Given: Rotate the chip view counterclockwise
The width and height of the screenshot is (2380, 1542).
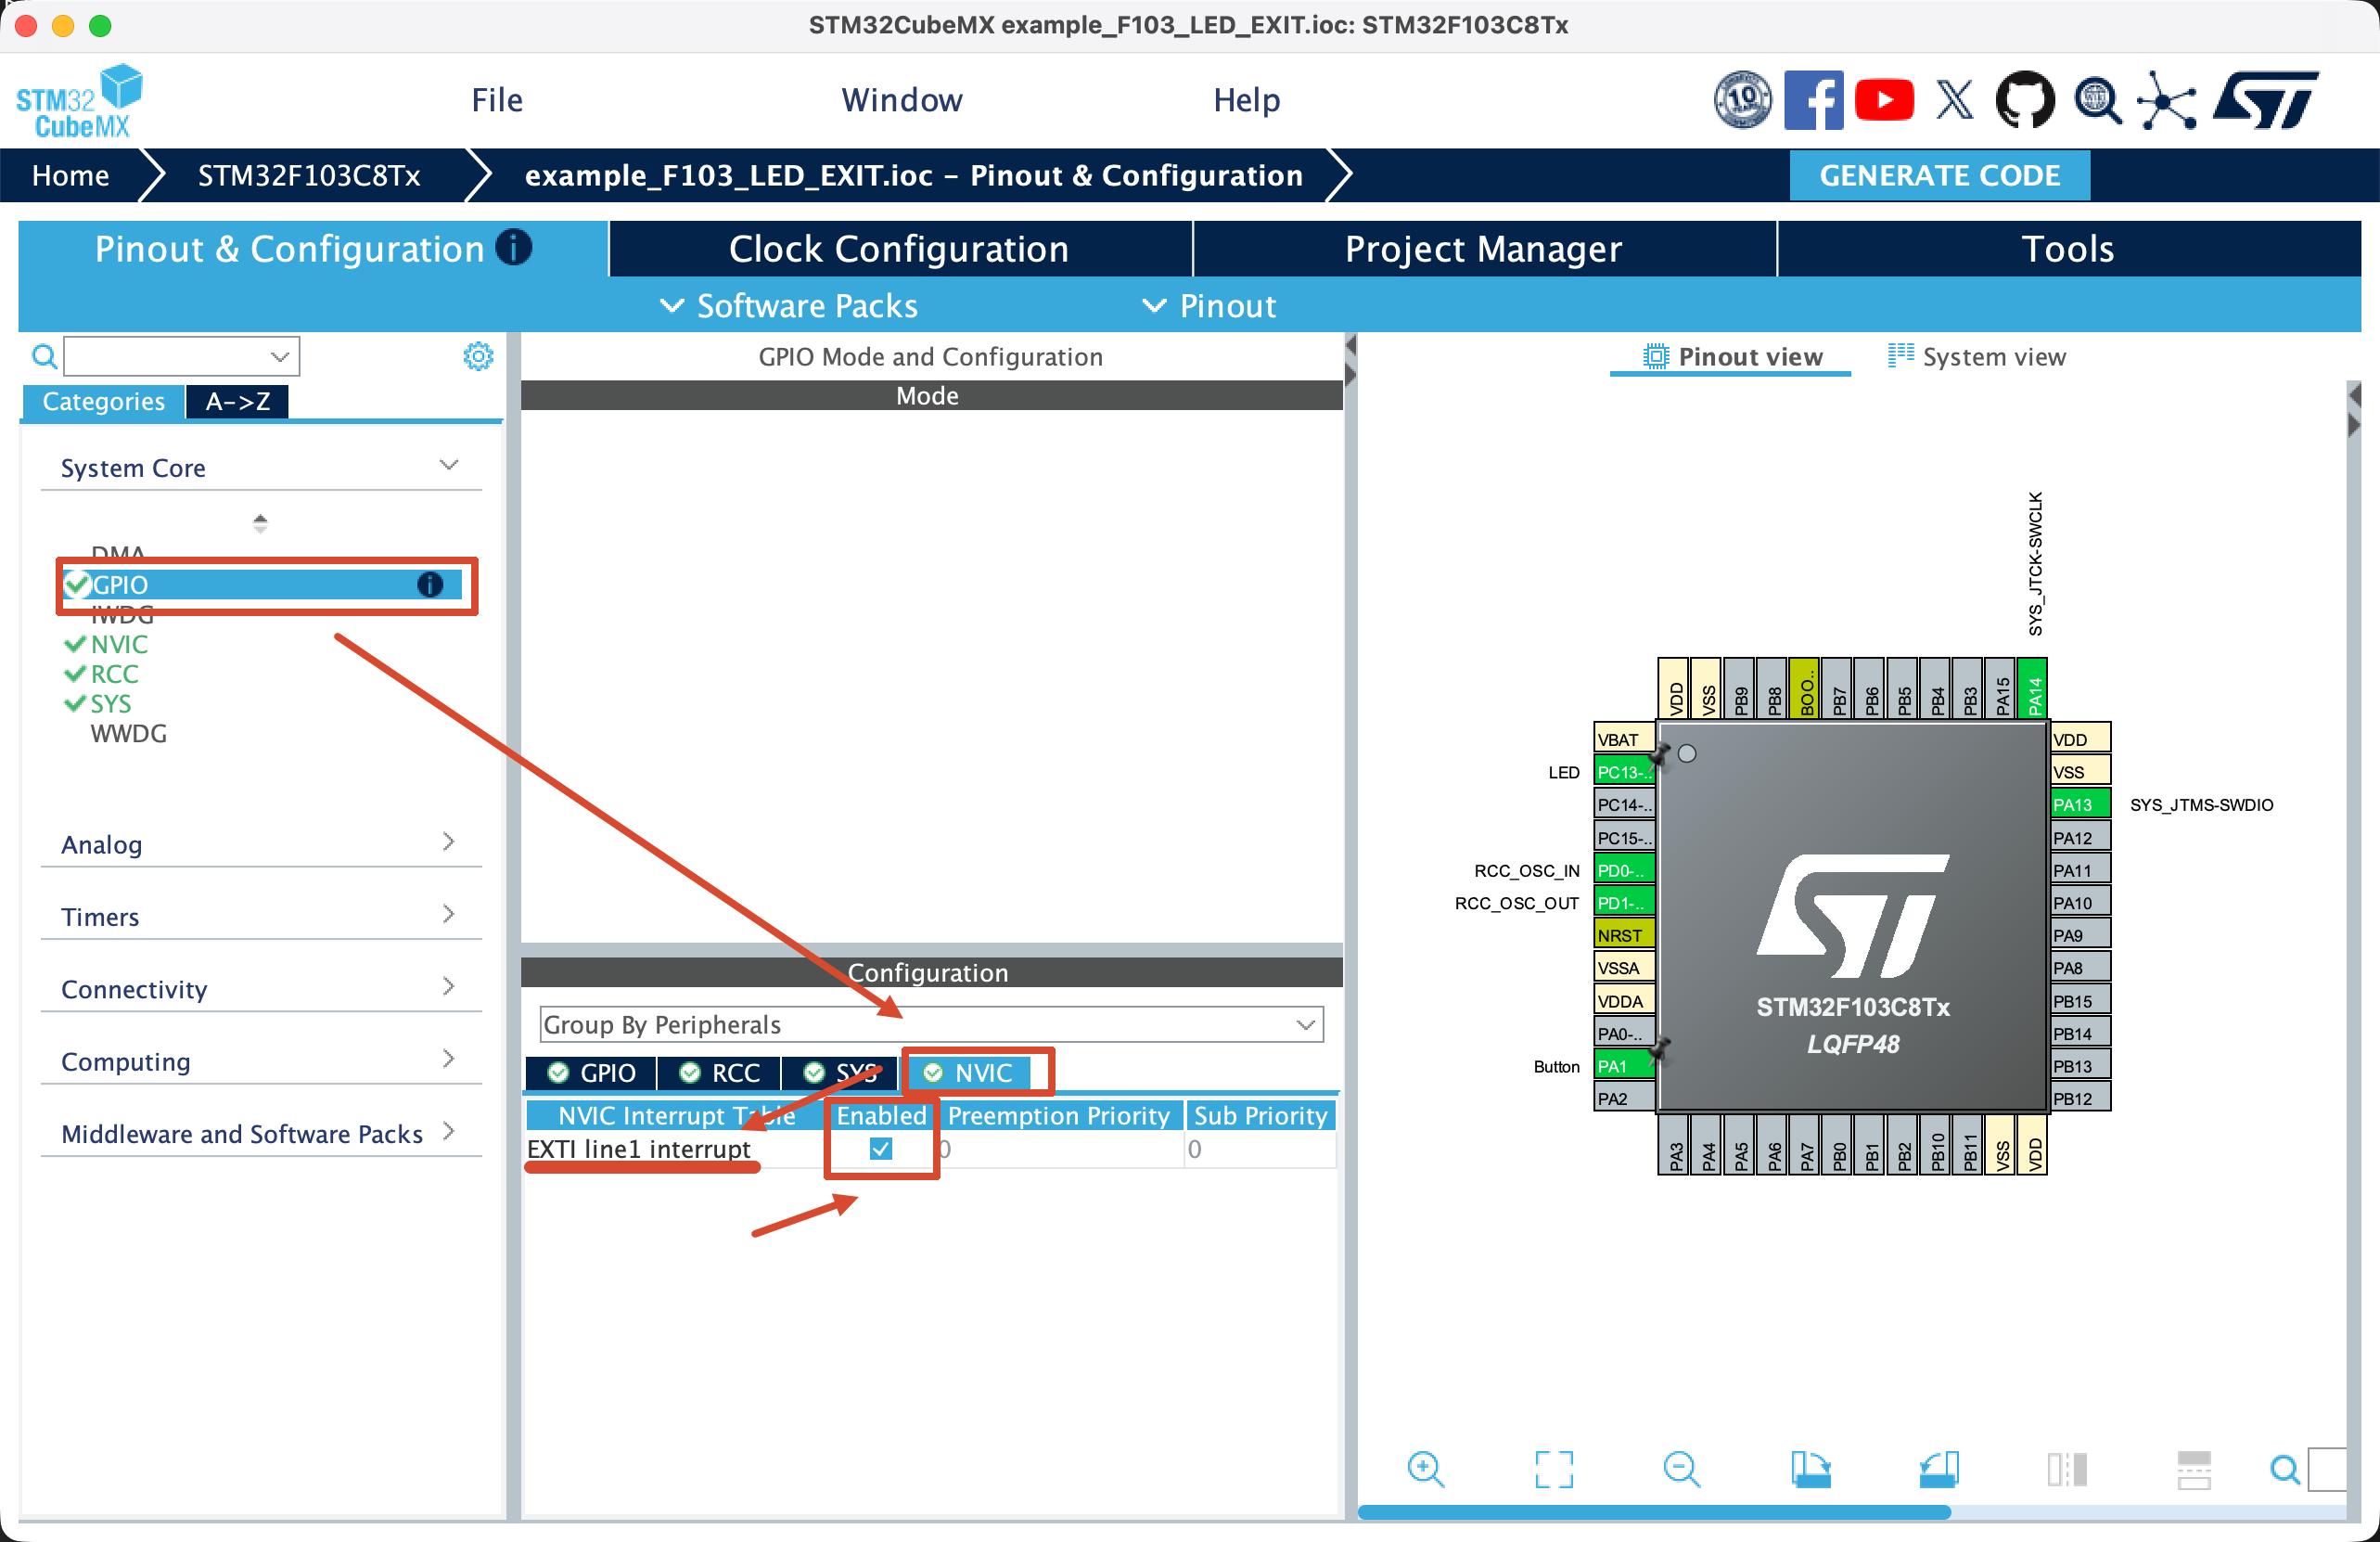Looking at the screenshot, I should pyautogui.click(x=1939, y=1469).
